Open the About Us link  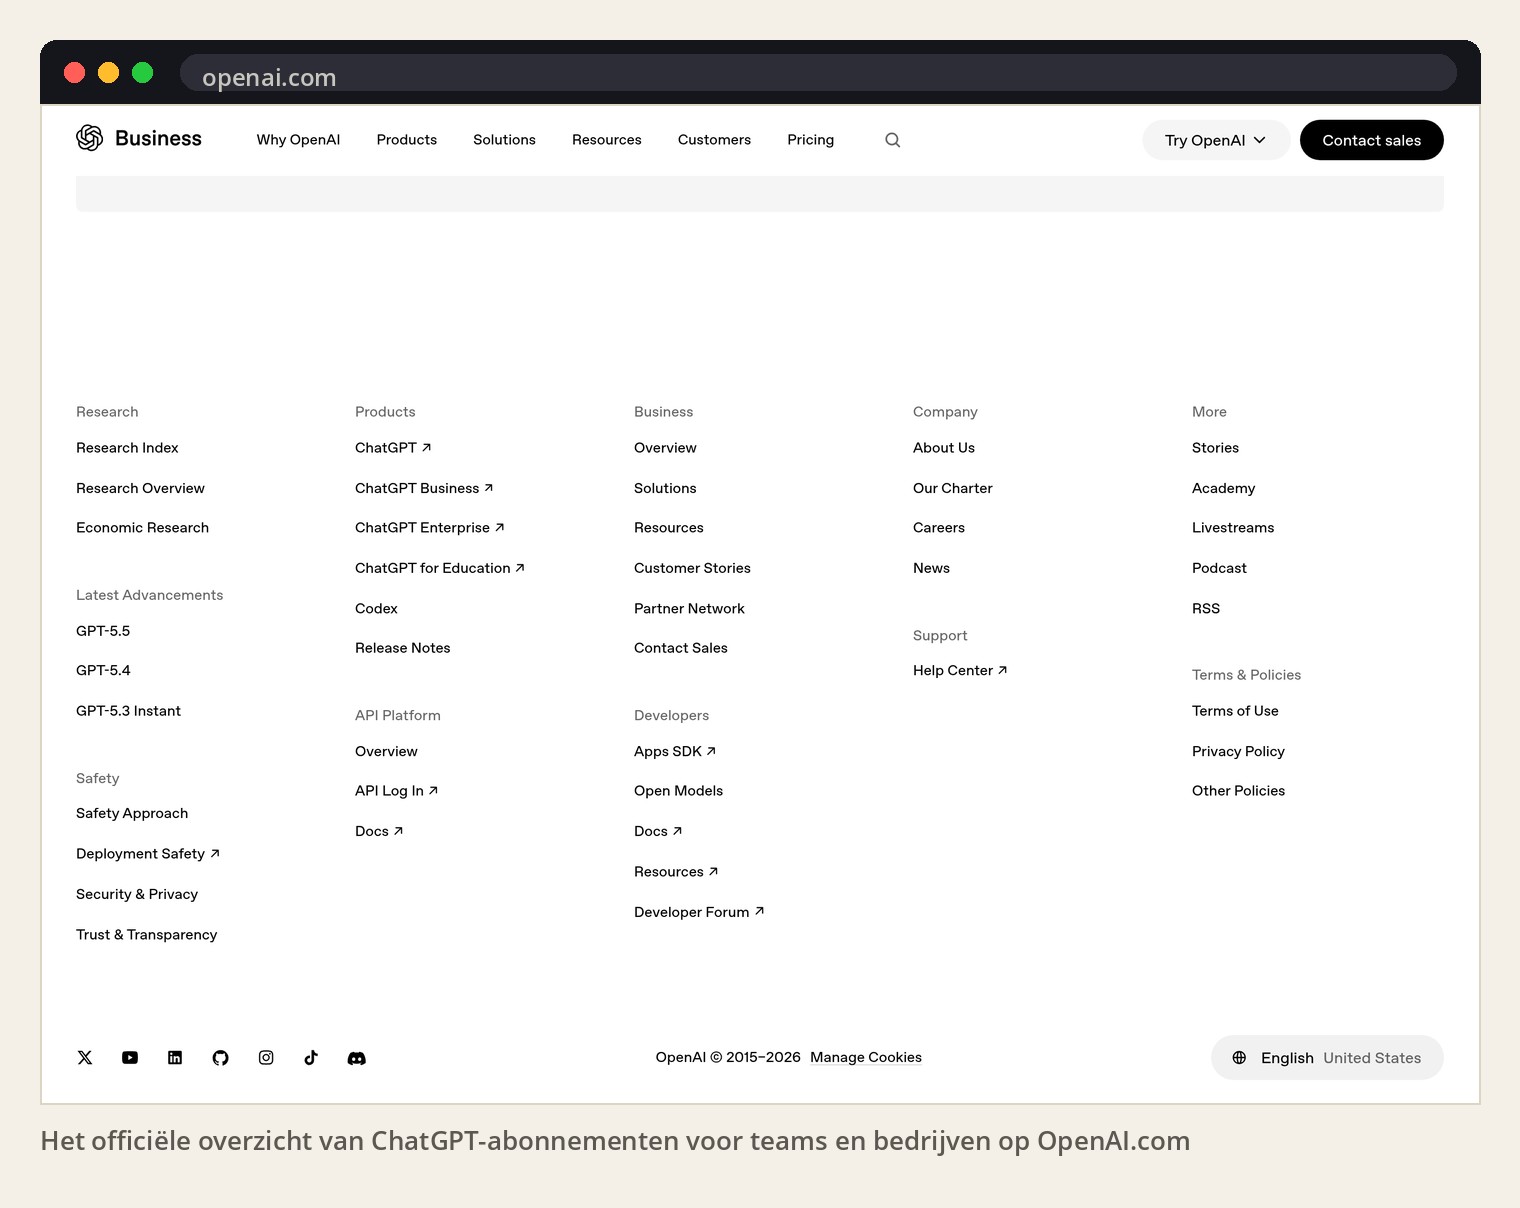[x=944, y=448]
